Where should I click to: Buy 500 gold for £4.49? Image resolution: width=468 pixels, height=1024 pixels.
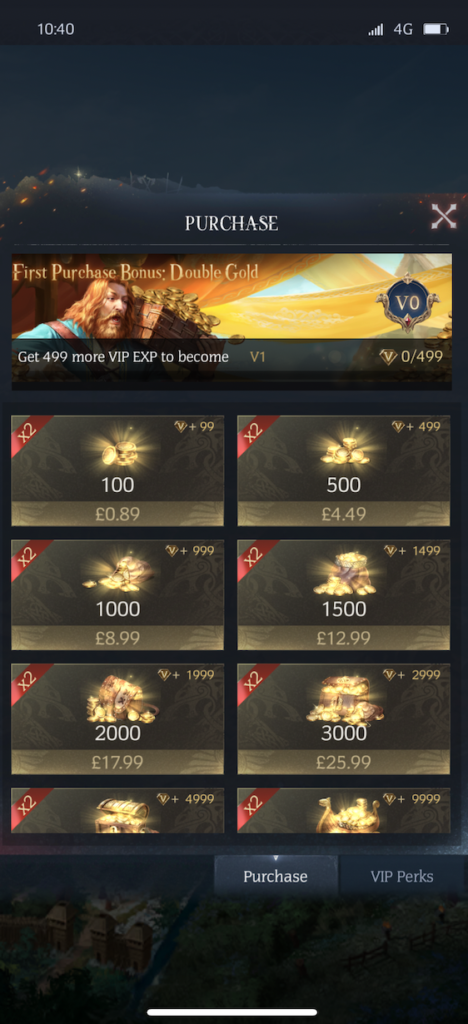click(x=343, y=514)
